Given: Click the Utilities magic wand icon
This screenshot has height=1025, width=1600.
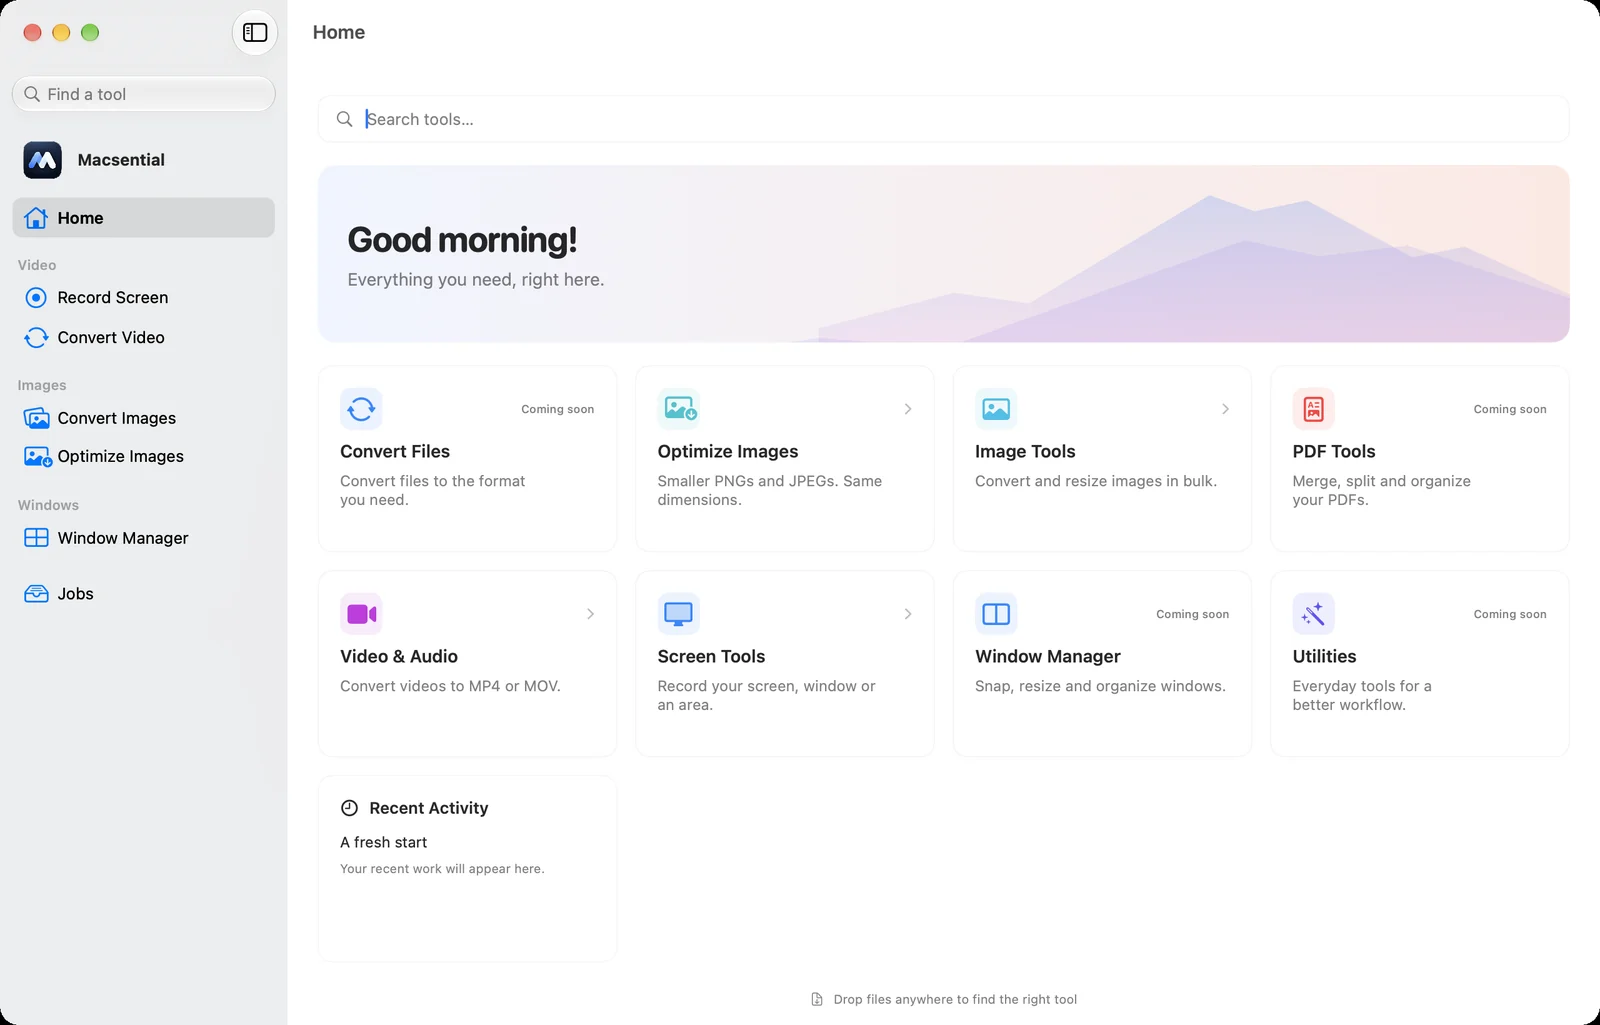Looking at the screenshot, I should pyautogui.click(x=1314, y=614).
